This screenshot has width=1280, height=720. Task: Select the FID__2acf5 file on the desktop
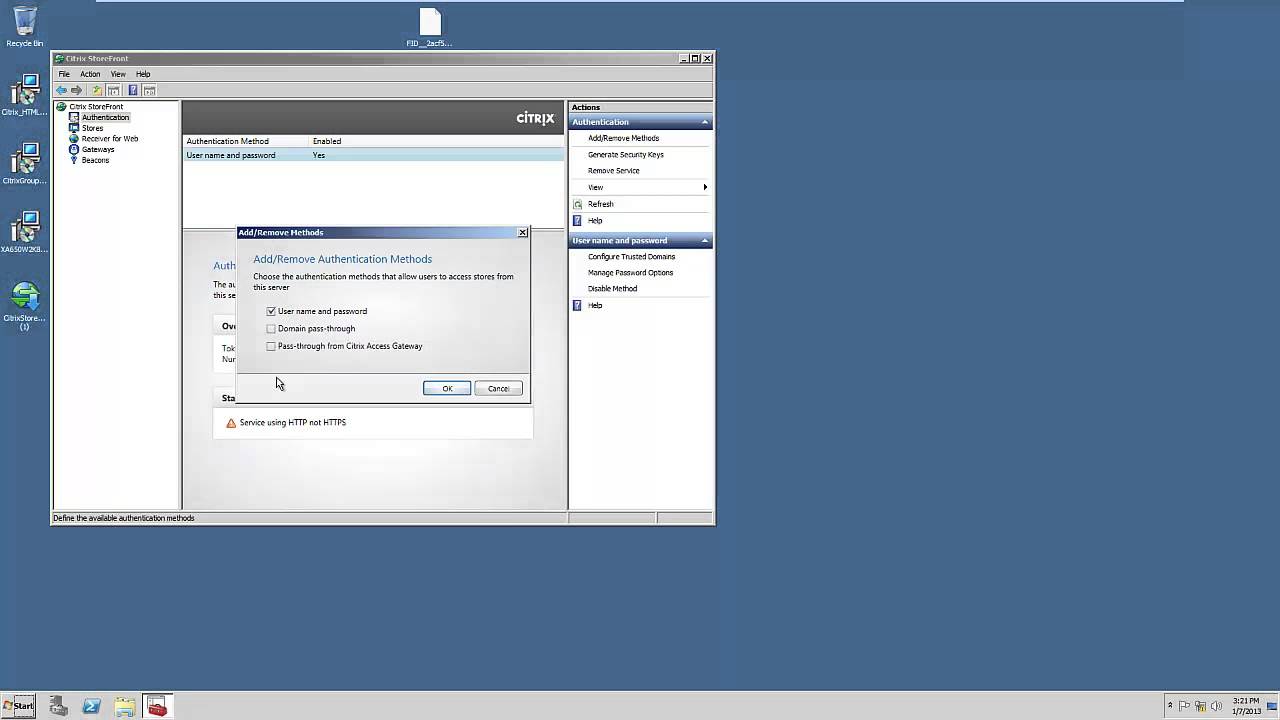430,28
